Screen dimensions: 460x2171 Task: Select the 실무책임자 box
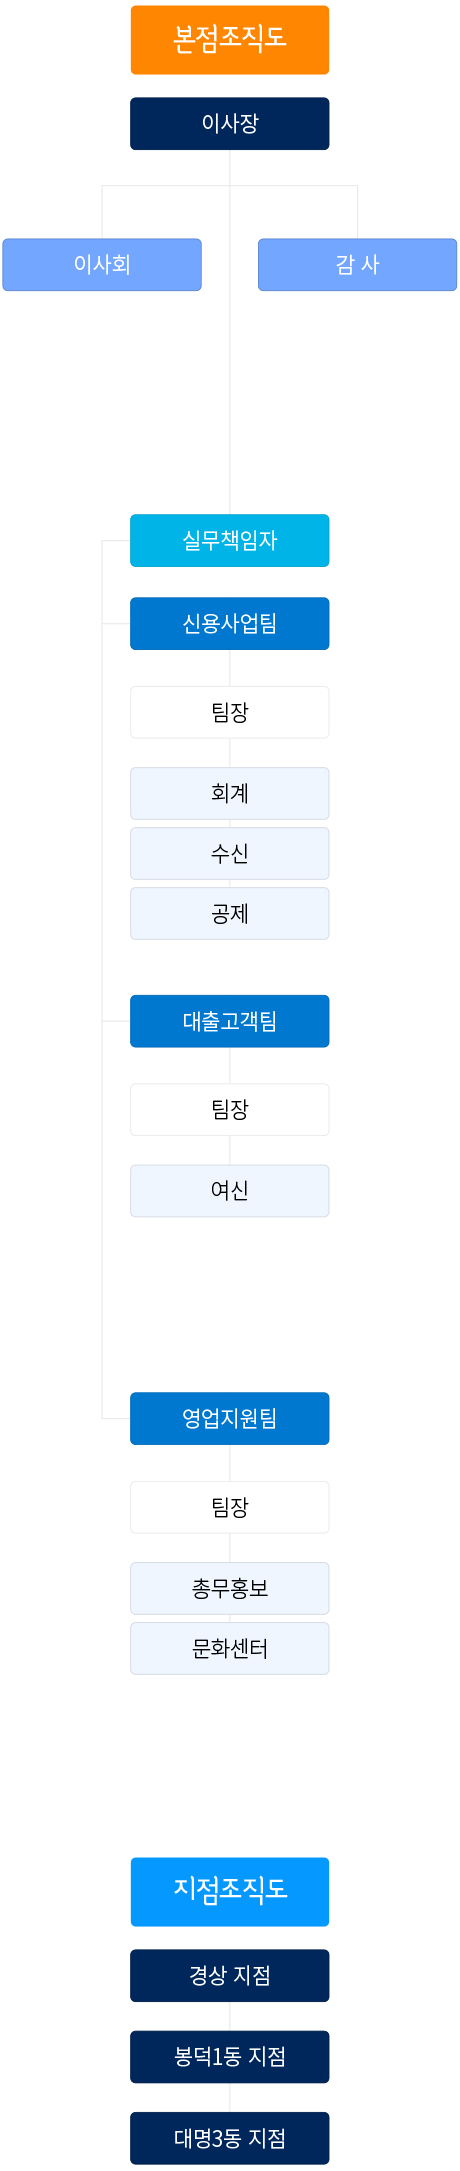click(230, 541)
